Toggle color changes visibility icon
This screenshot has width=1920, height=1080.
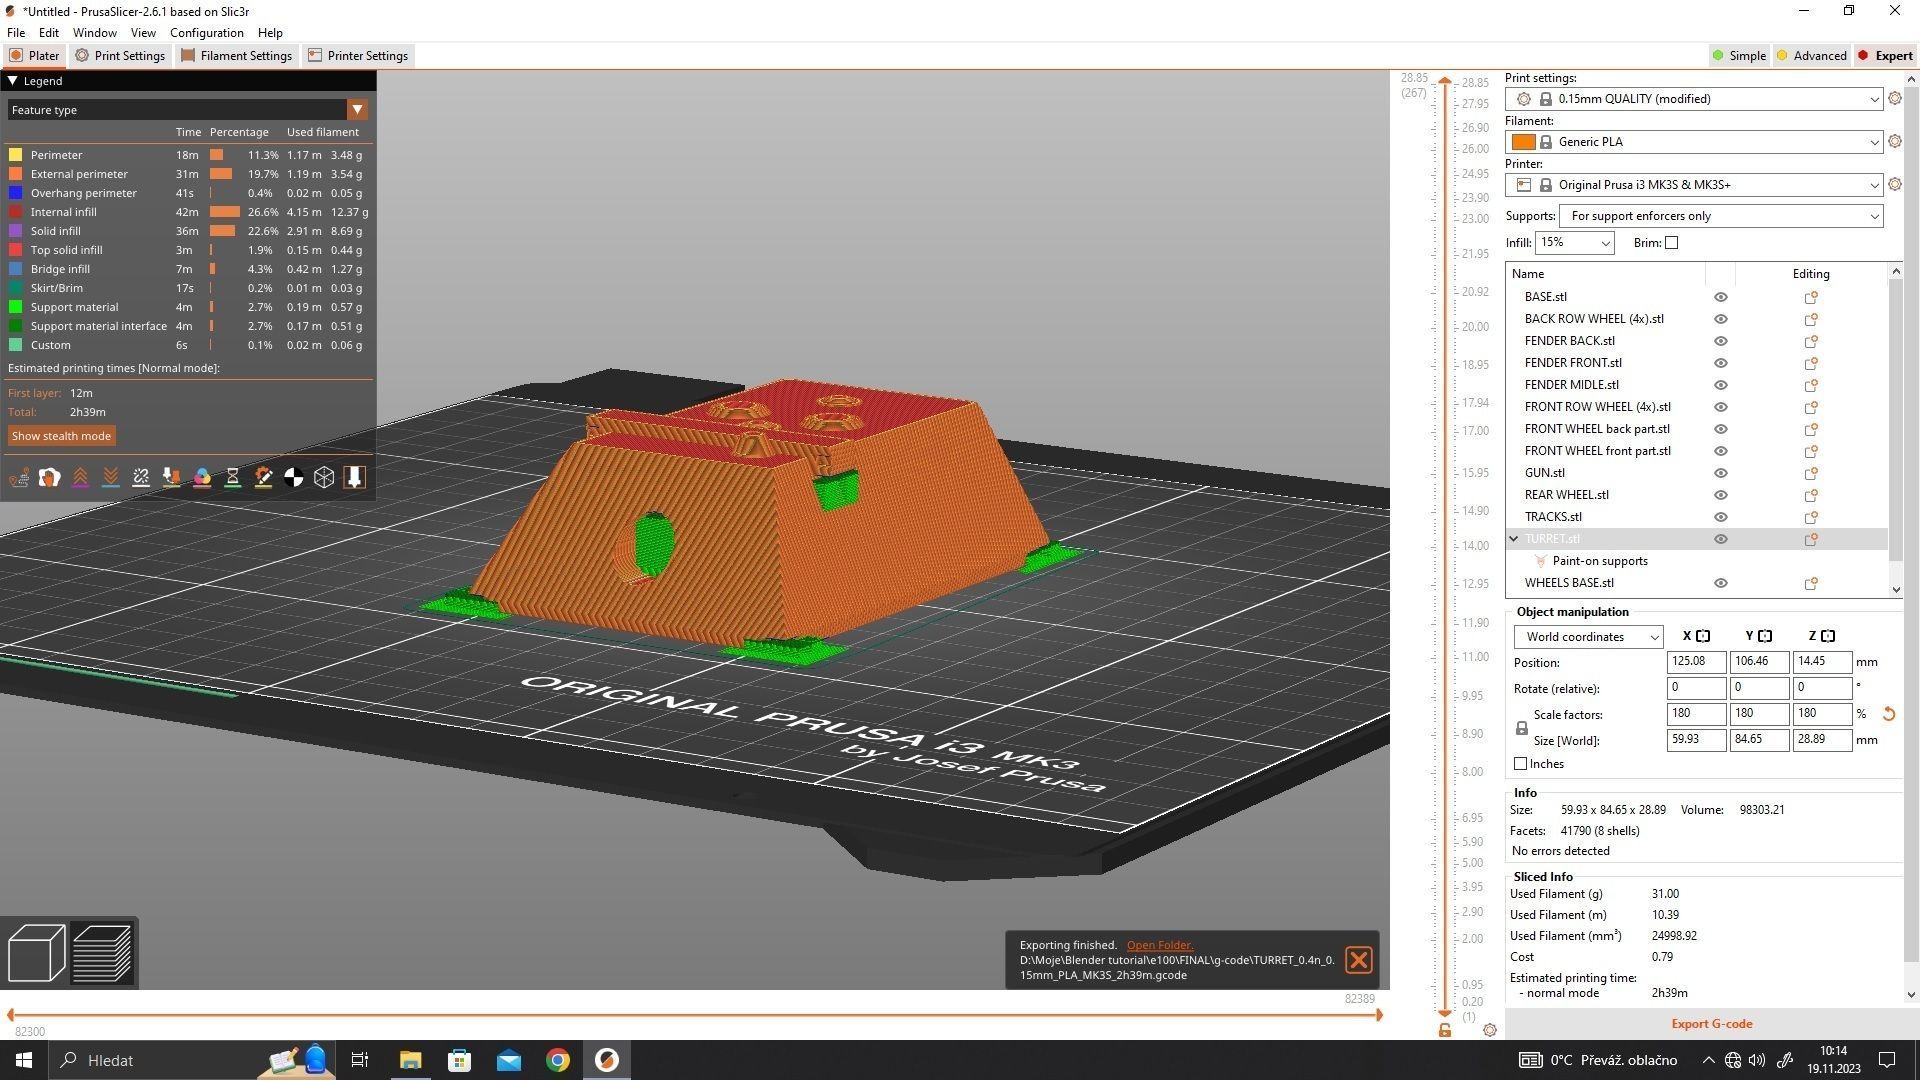pos(202,478)
